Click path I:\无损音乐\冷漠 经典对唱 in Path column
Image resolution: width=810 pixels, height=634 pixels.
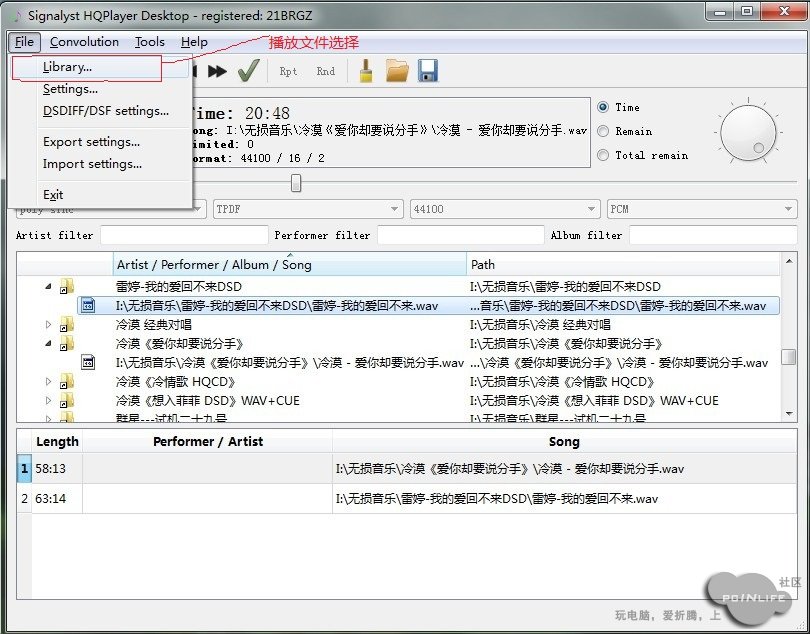click(x=540, y=324)
